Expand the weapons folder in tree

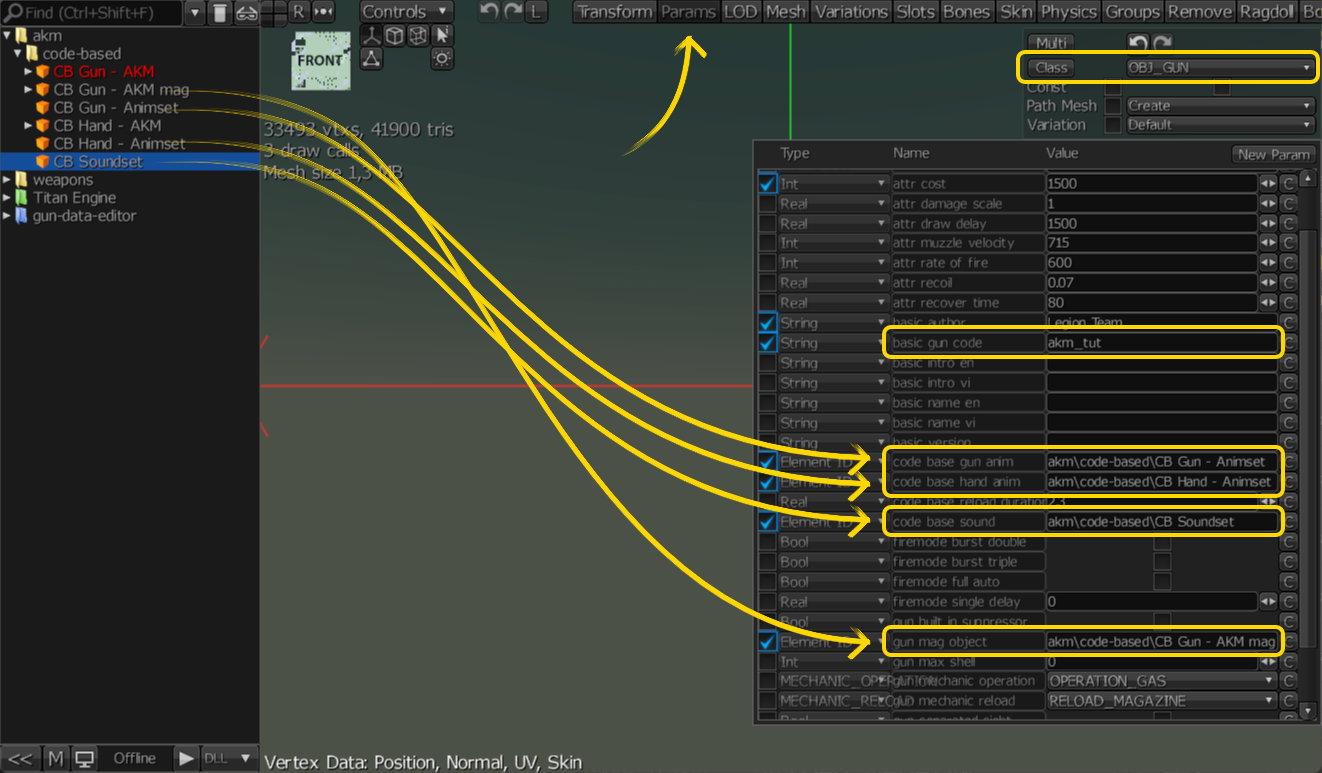(8, 180)
